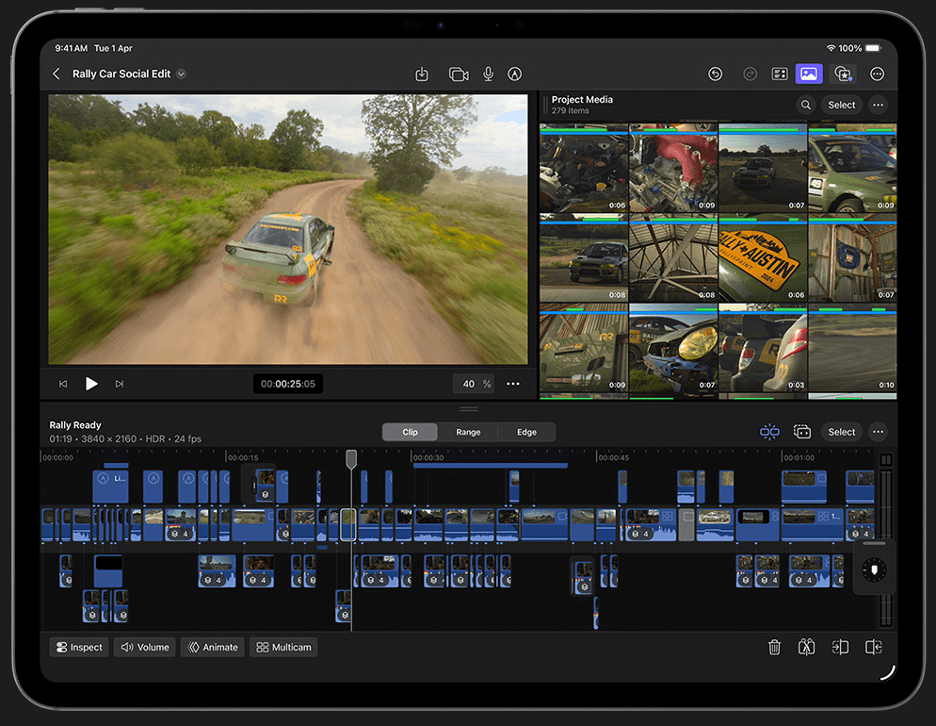This screenshot has height=726, width=936.
Task: Tap the import media icon
Action: tap(421, 74)
